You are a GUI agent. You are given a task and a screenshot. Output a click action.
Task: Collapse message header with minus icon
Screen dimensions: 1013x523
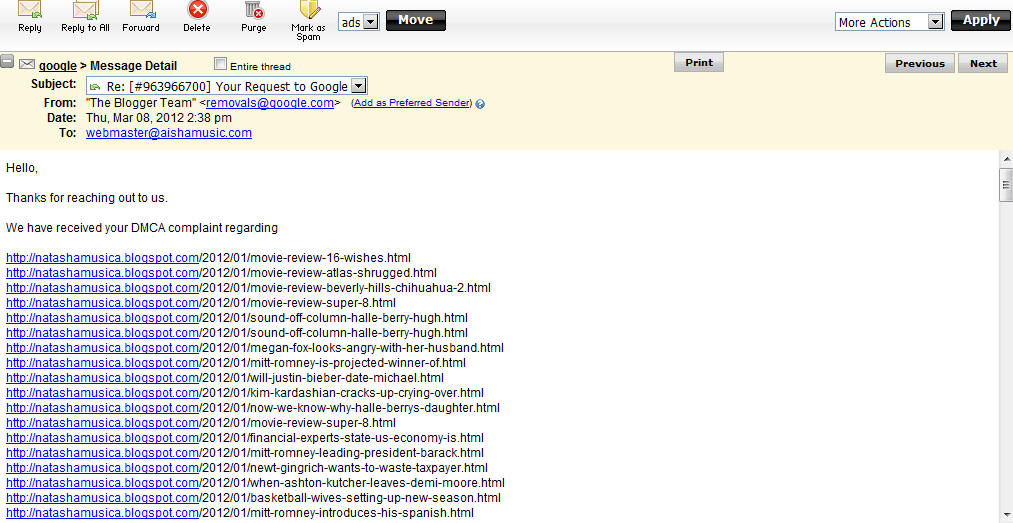(x=7, y=62)
